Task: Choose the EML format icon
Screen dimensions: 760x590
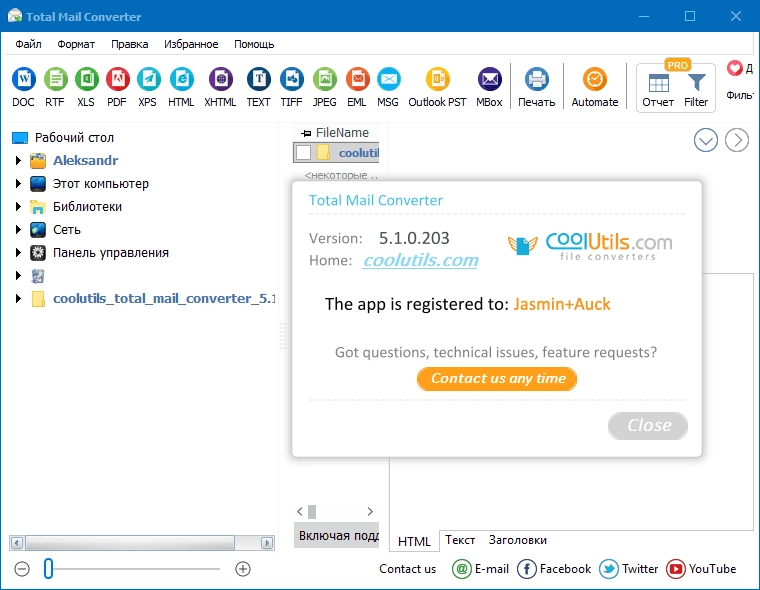Action: pos(357,79)
